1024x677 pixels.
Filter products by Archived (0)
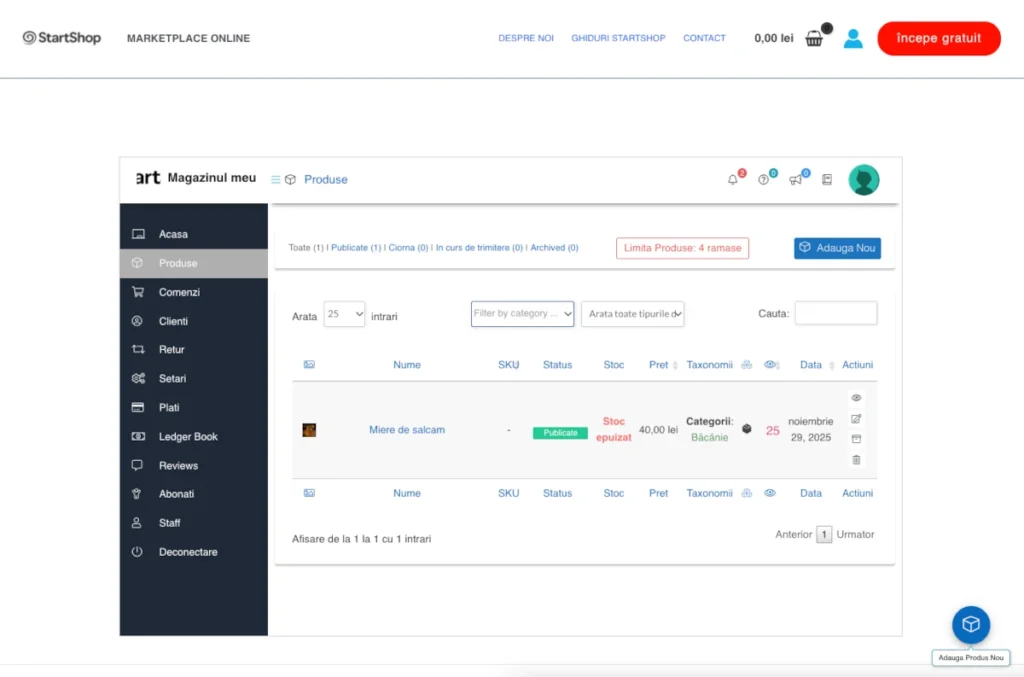tap(554, 247)
